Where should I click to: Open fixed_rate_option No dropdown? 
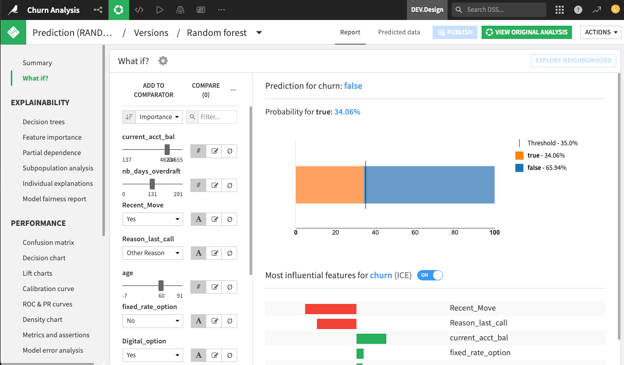point(152,321)
